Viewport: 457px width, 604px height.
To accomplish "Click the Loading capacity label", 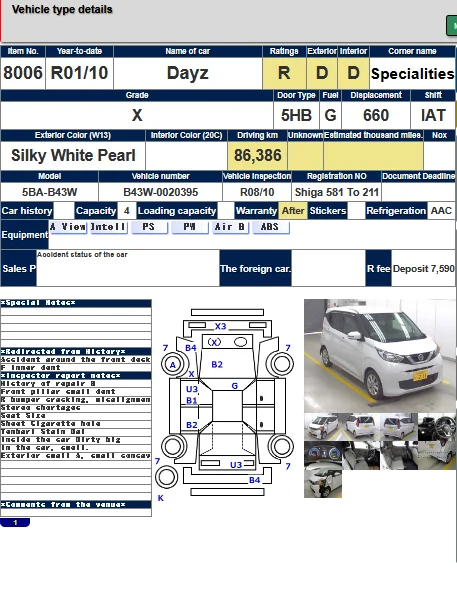I will coord(177,211).
